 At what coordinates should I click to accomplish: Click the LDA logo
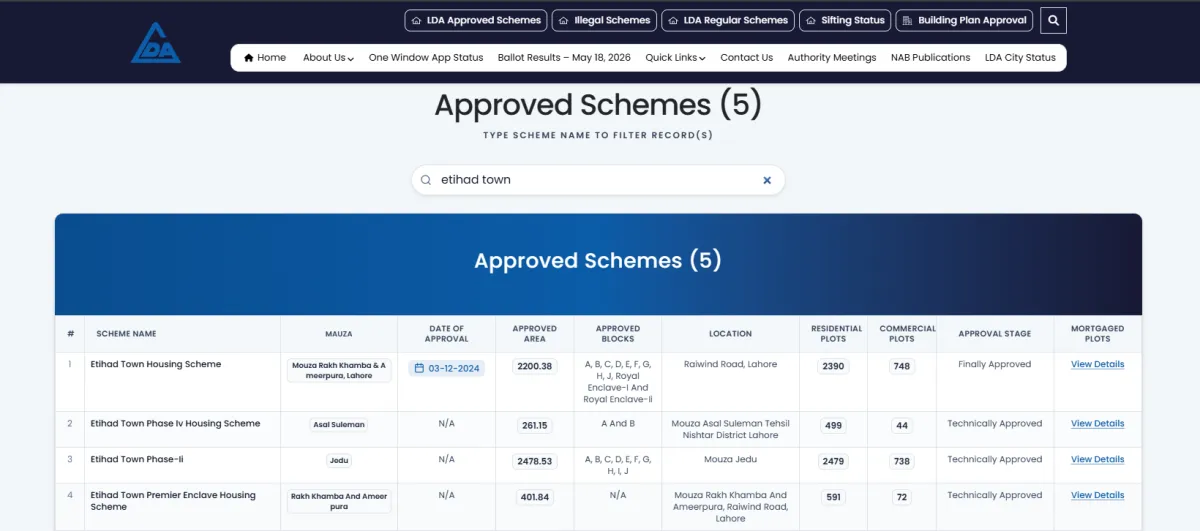(x=156, y=44)
